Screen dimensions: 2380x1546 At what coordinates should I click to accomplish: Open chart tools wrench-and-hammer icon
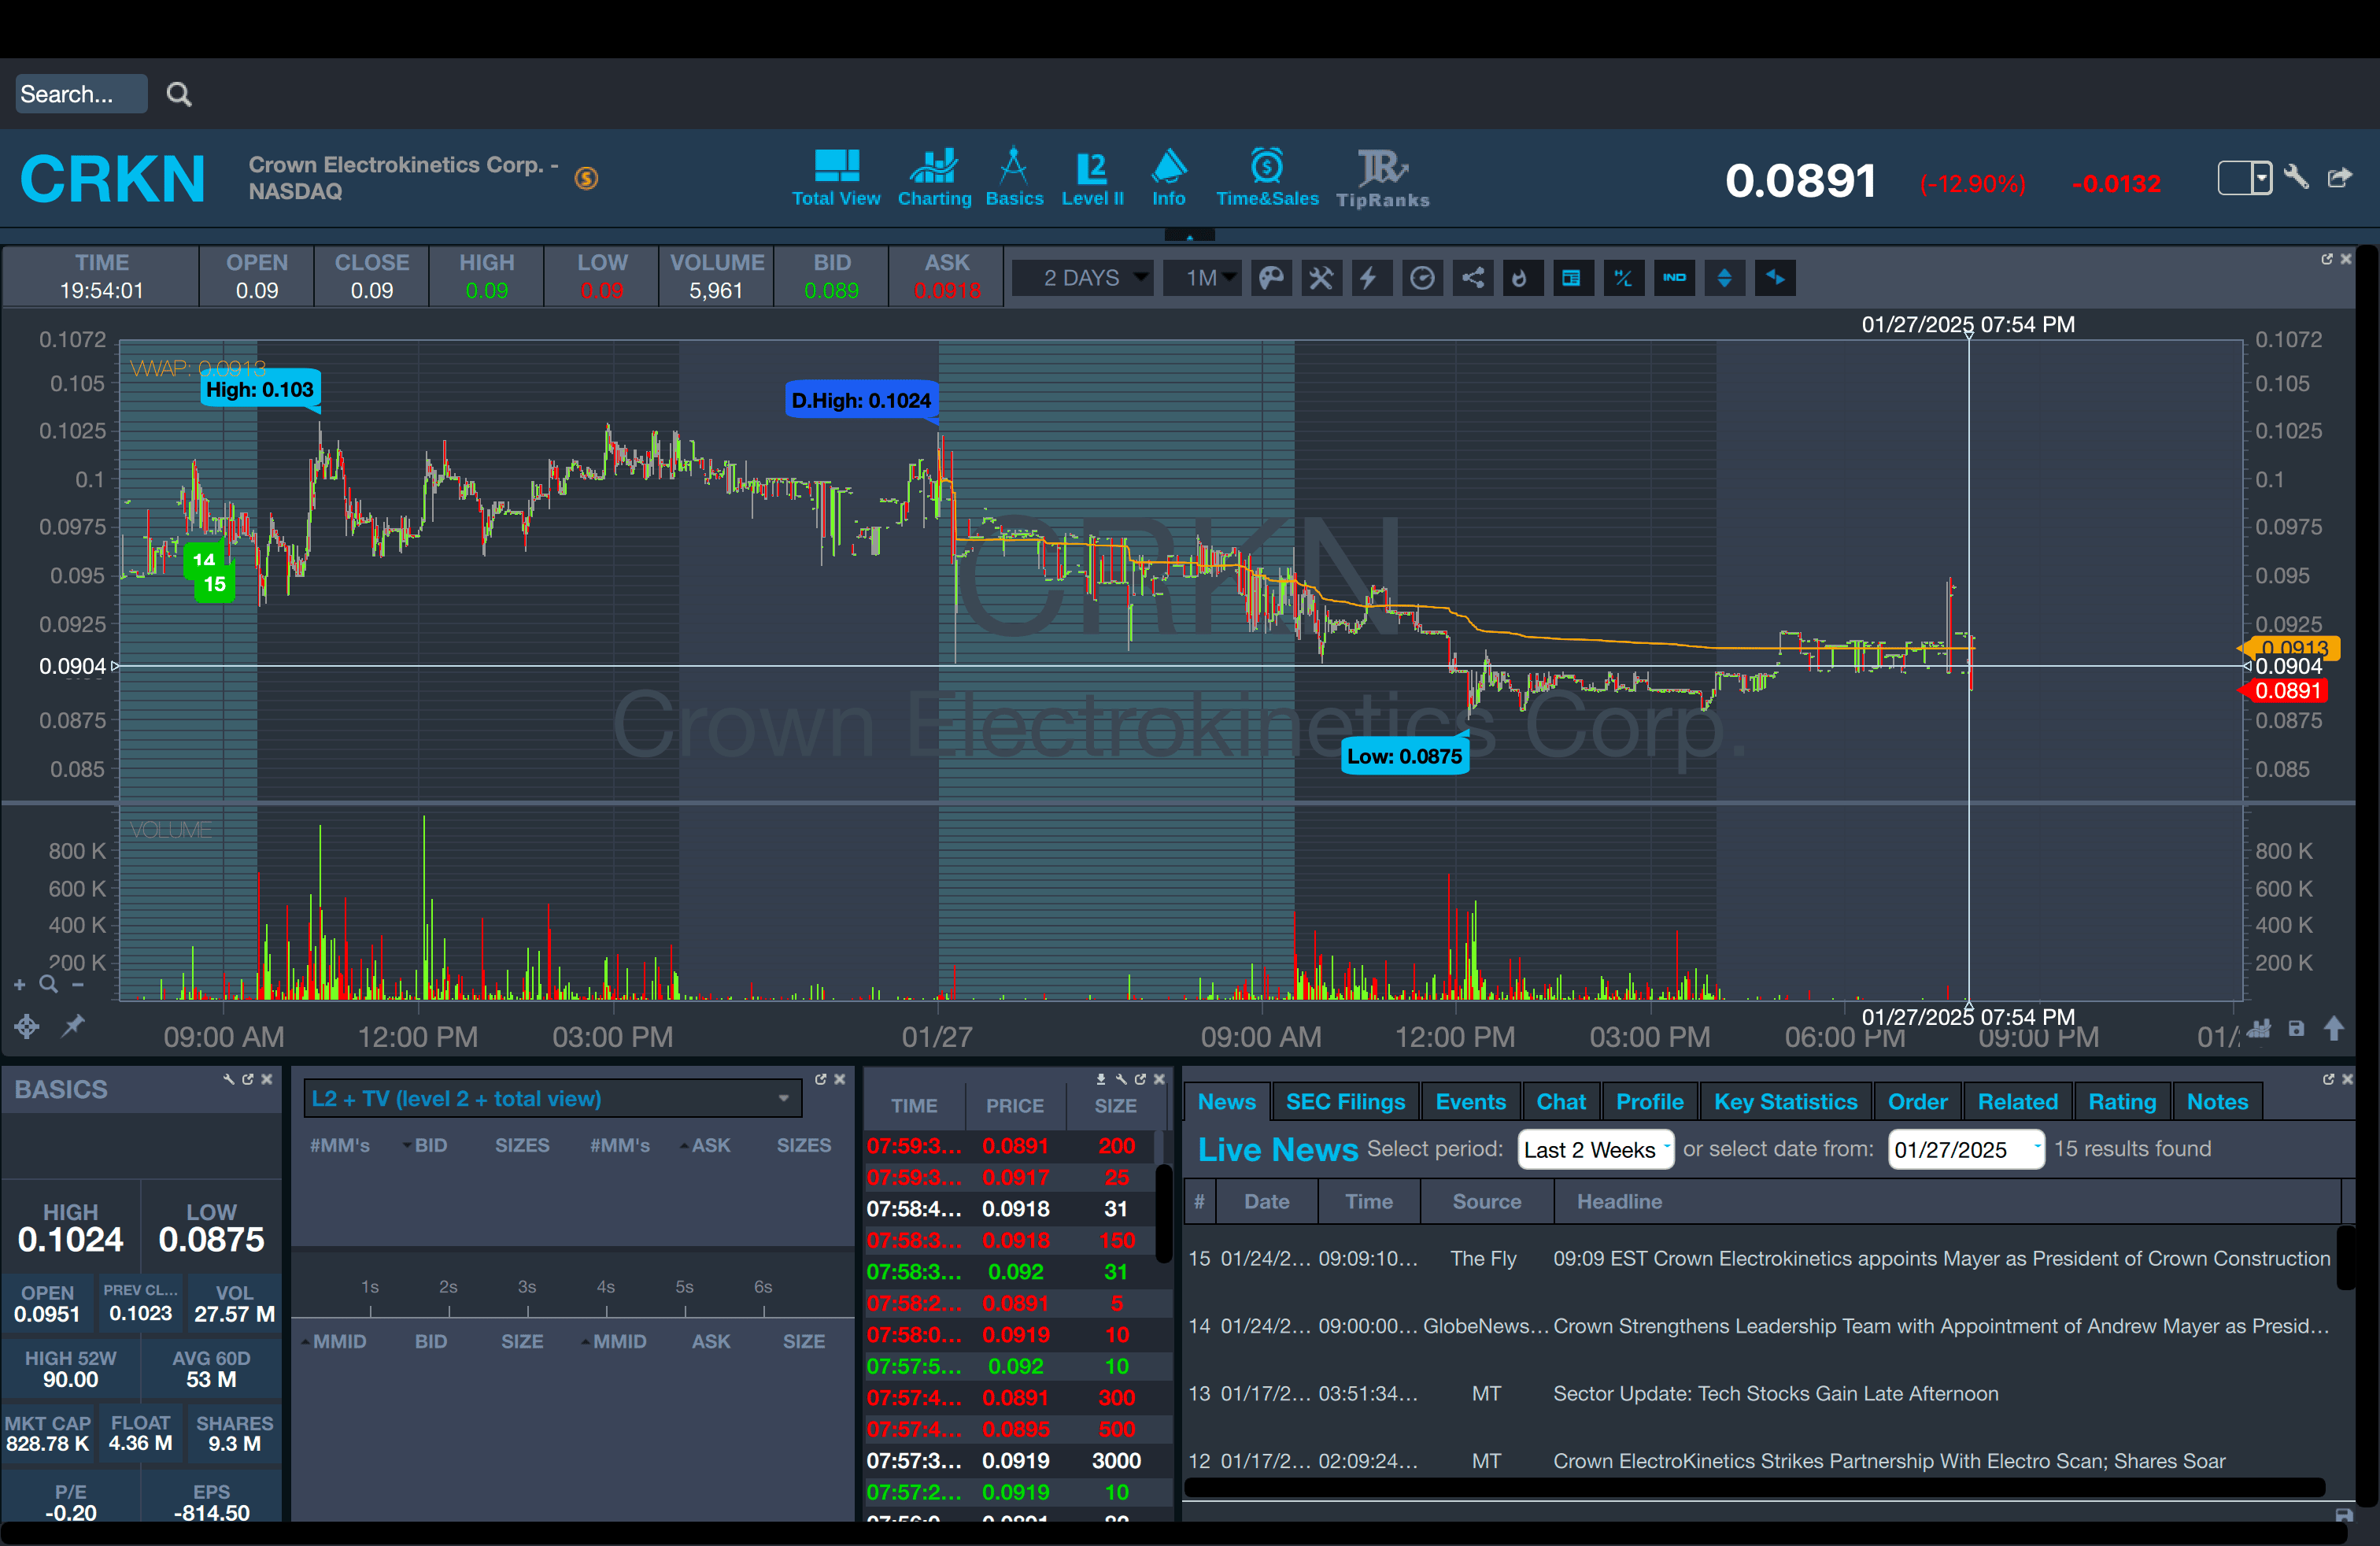[x=1321, y=278]
